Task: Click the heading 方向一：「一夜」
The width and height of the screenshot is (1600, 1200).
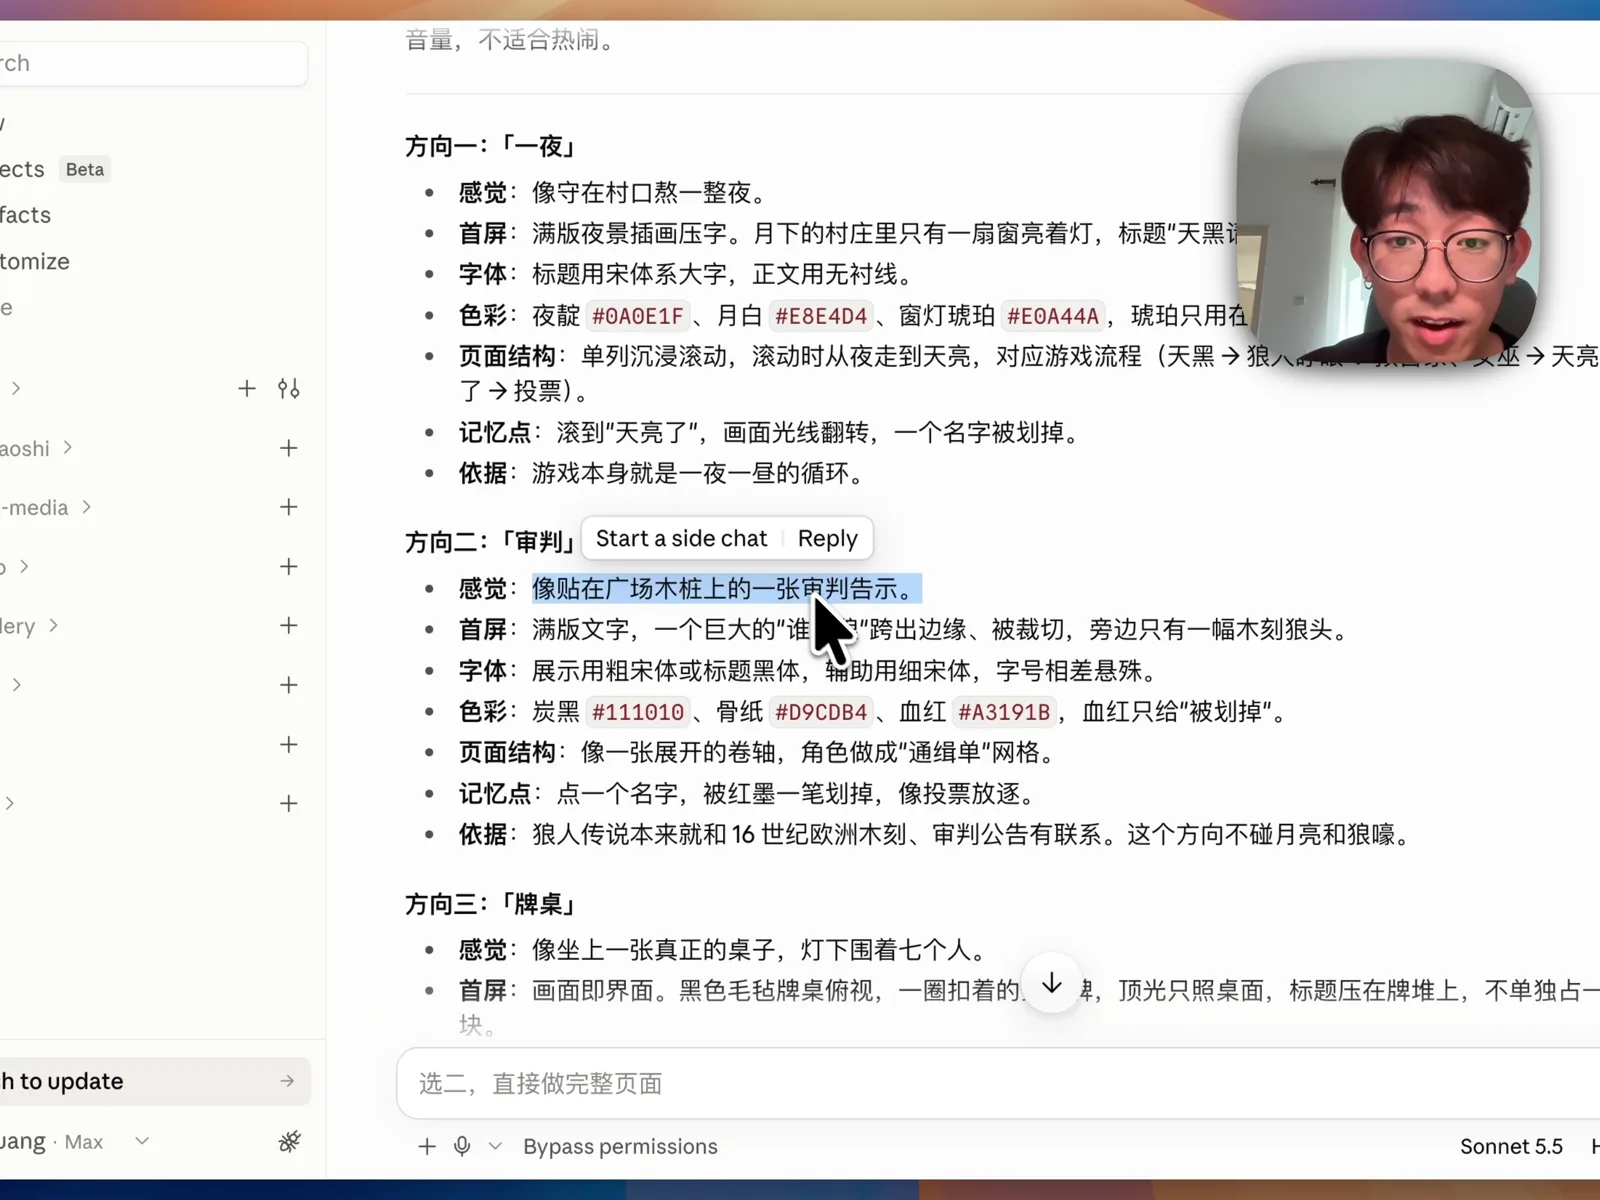Action: (x=492, y=146)
